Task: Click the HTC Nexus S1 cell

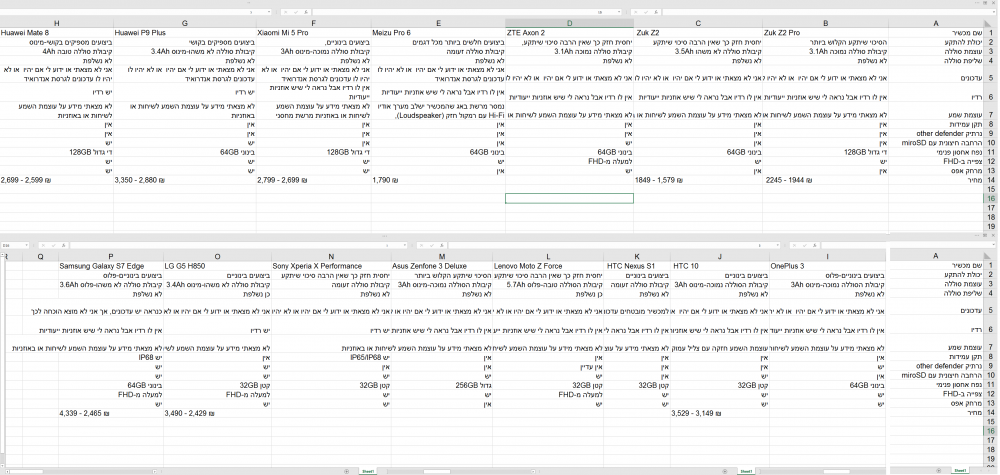Action: click(x=637, y=266)
